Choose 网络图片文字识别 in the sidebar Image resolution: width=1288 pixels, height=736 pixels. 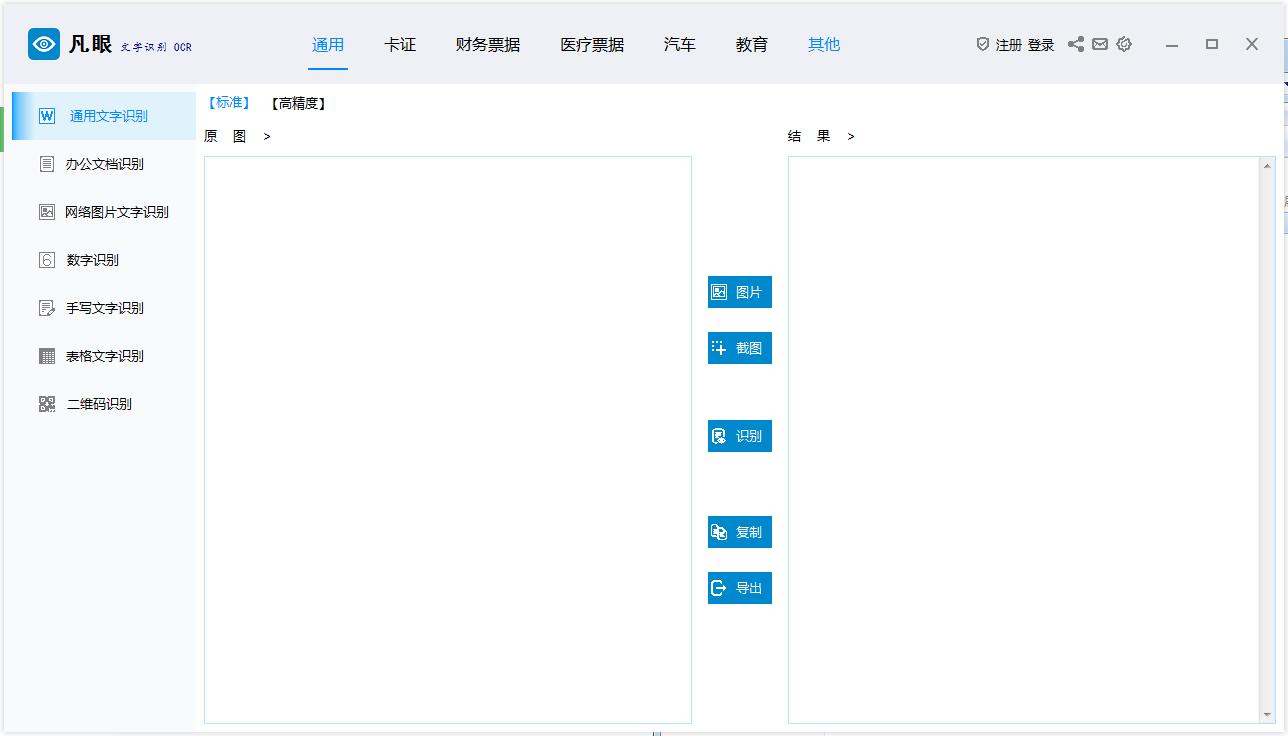tap(104, 212)
